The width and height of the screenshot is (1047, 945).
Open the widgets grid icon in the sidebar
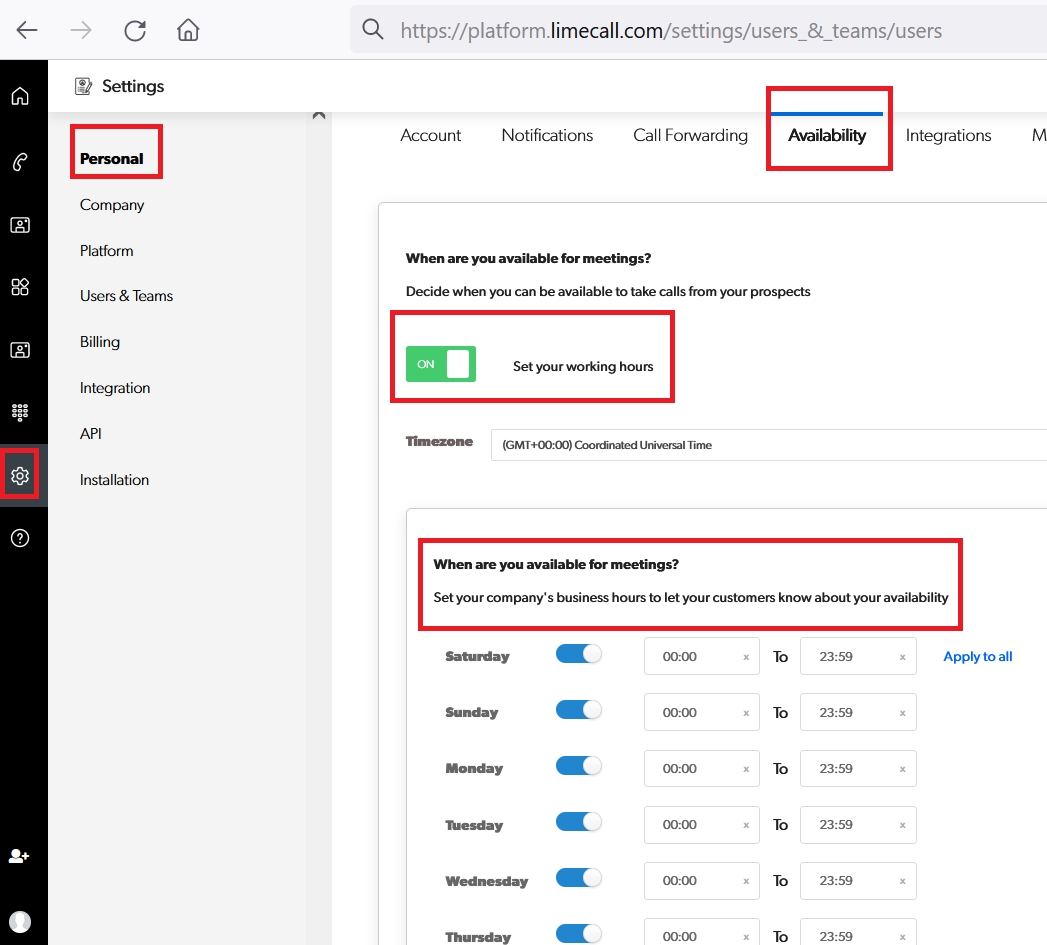point(20,288)
